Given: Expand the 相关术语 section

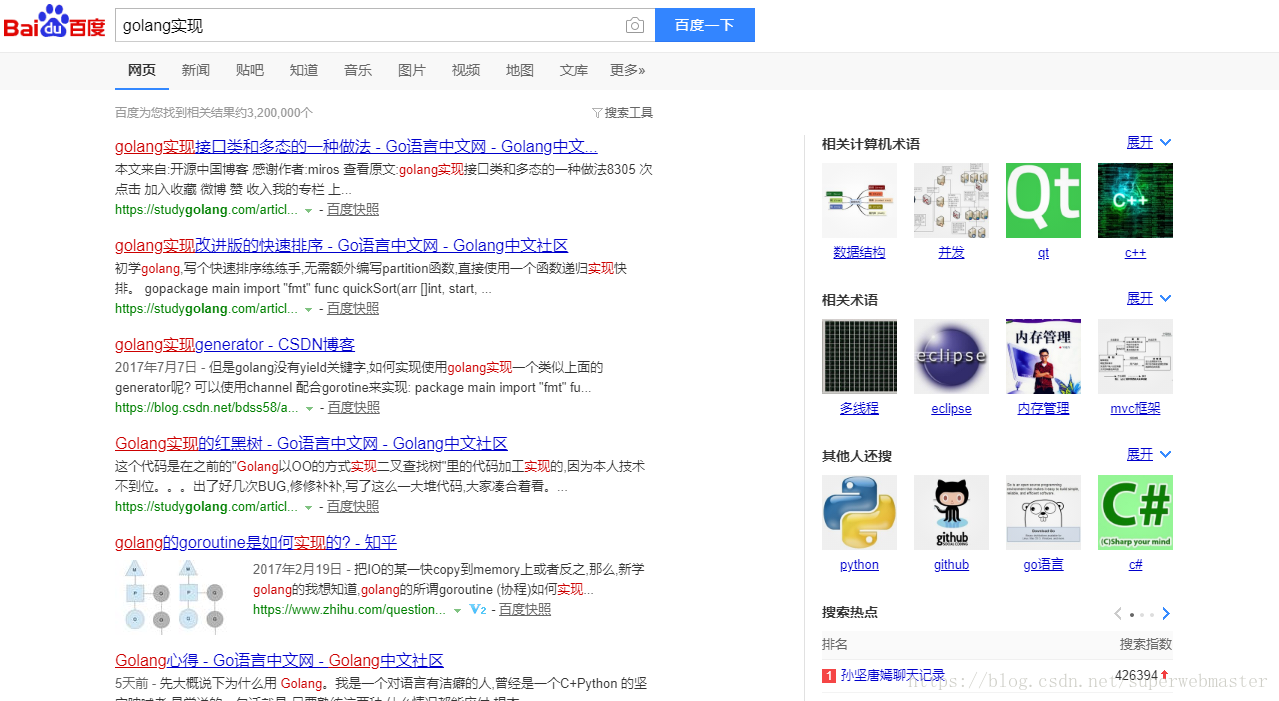Looking at the screenshot, I should tap(1148, 299).
